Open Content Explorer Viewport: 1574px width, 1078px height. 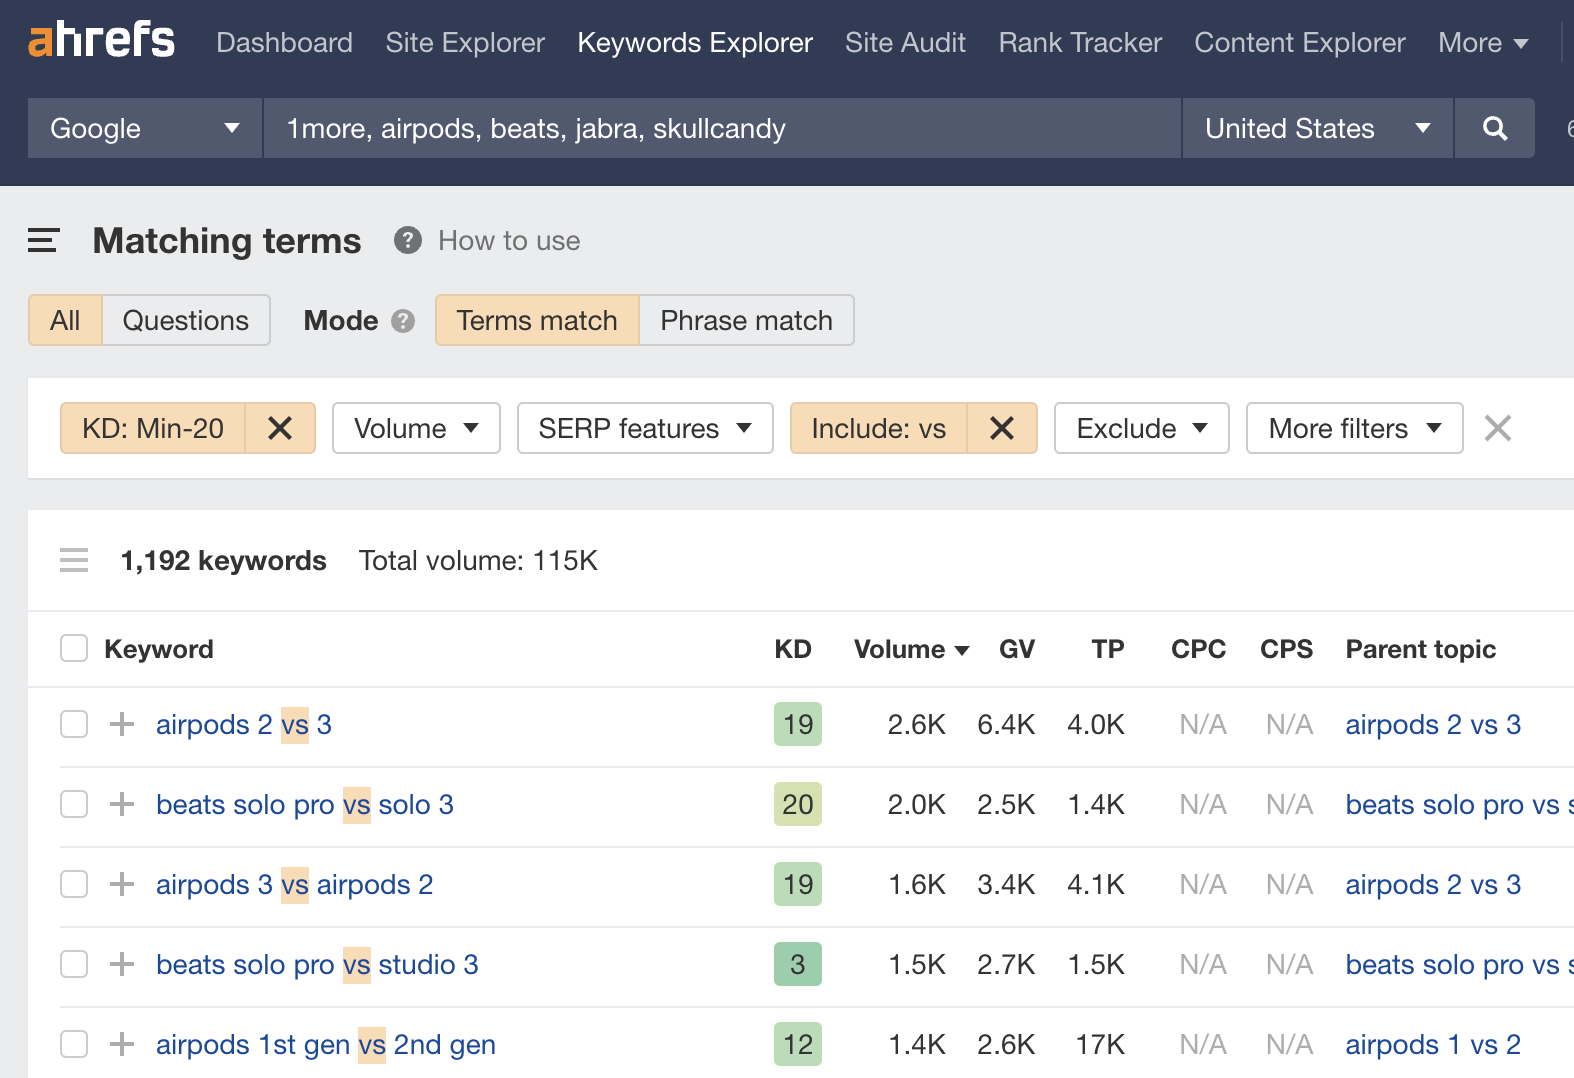(x=1300, y=42)
